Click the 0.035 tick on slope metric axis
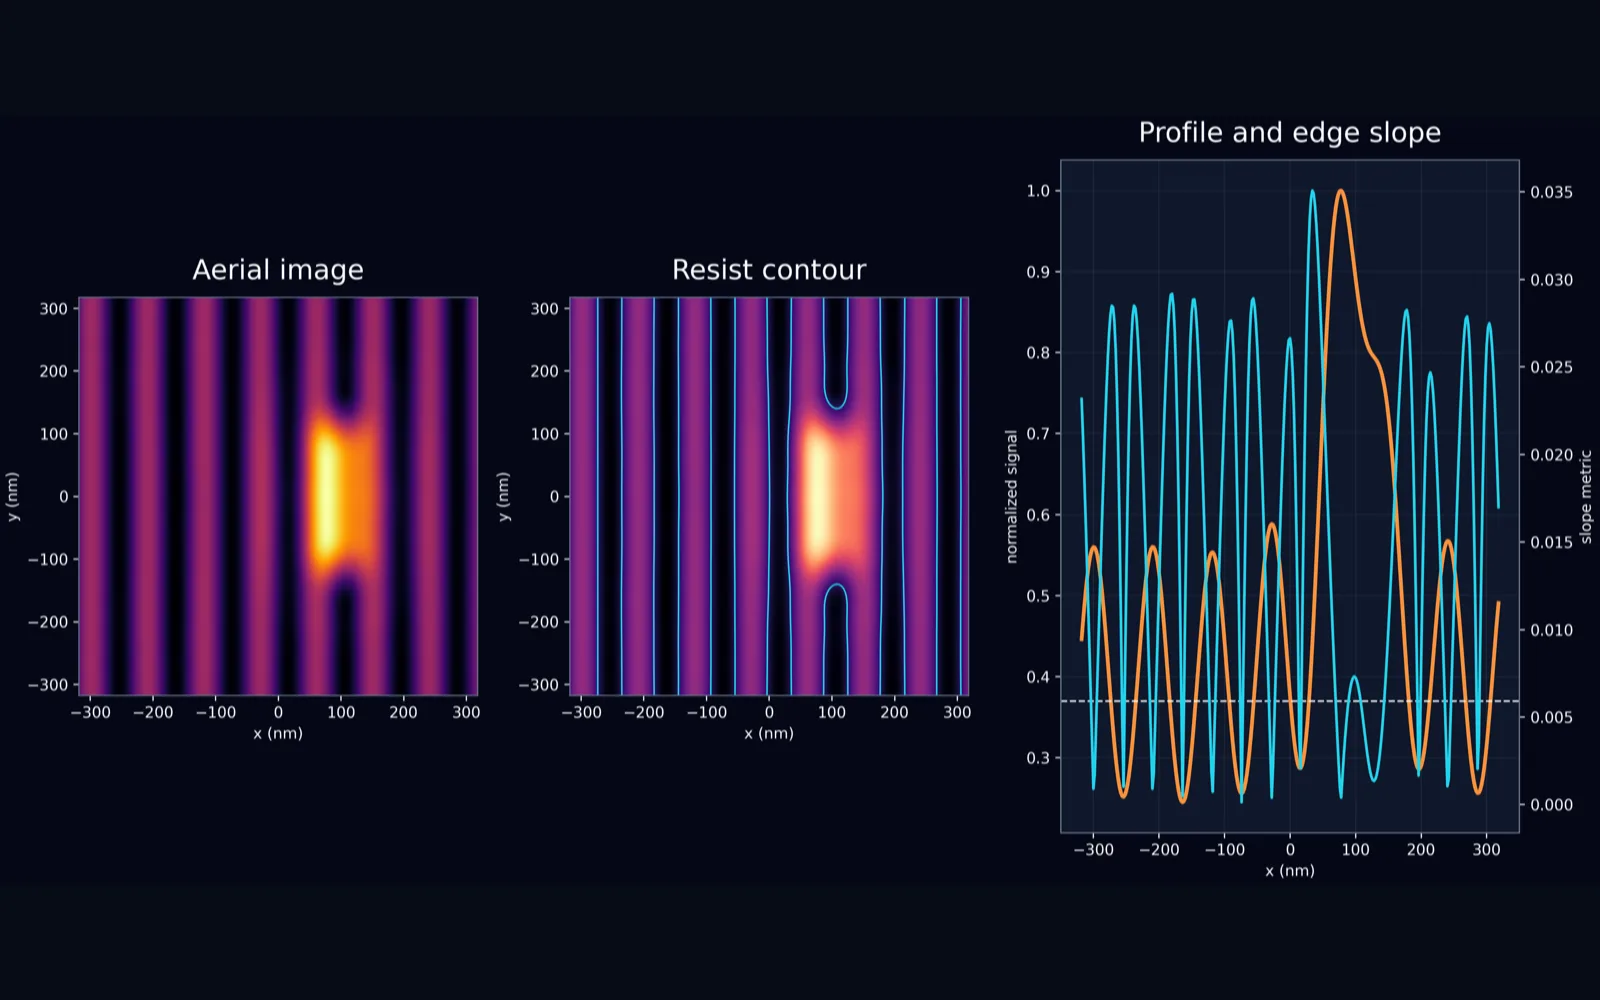The image size is (1600, 1000). [1551, 192]
